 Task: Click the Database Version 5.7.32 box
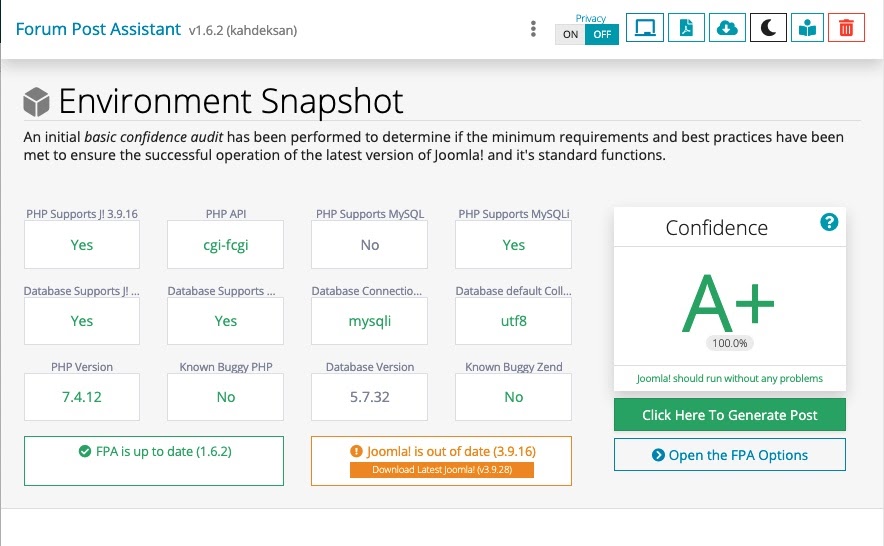coord(370,397)
